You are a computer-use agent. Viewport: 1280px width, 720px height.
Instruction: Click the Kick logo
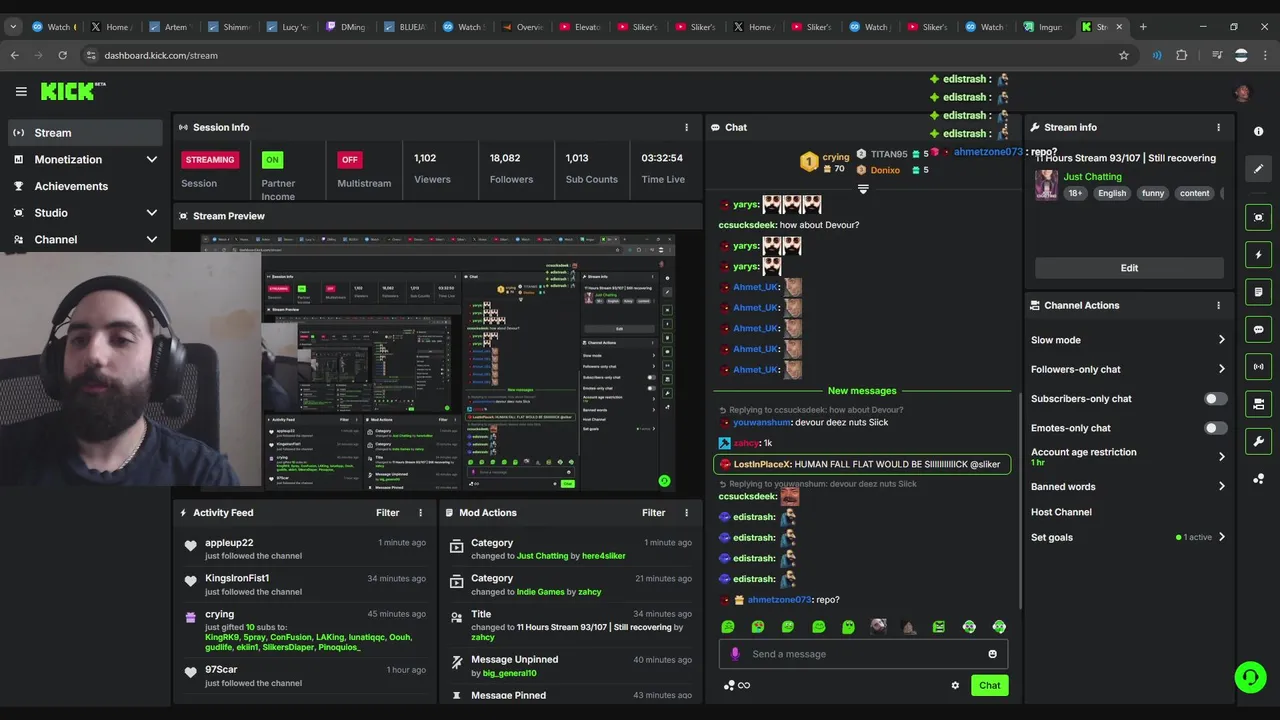click(72, 91)
